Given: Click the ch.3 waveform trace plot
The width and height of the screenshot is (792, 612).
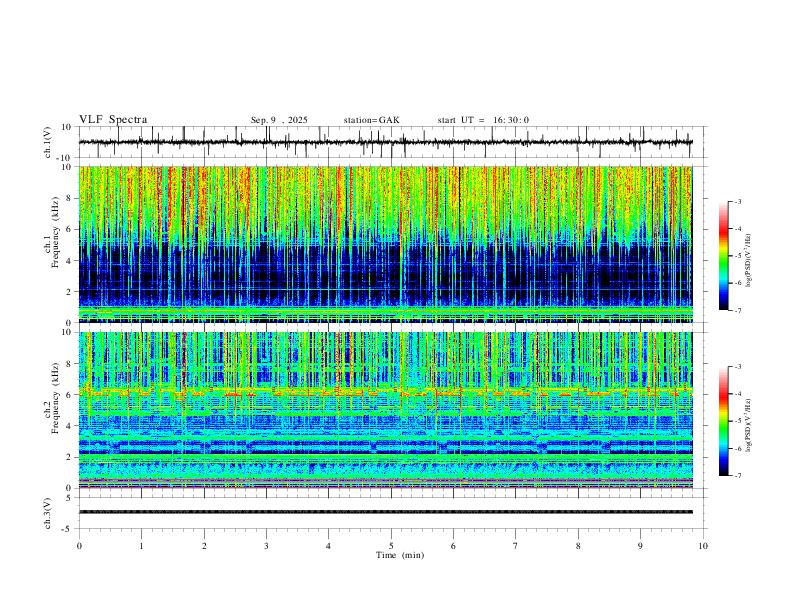Looking at the screenshot, I should [391, 513].
